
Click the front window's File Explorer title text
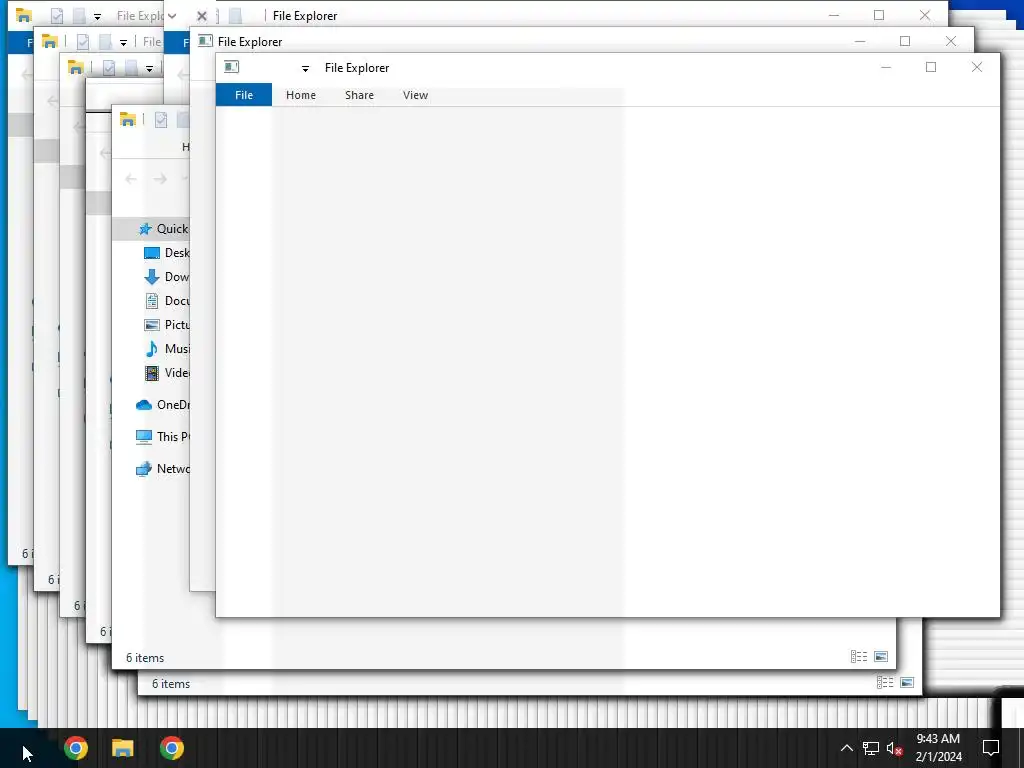[357, 68]
